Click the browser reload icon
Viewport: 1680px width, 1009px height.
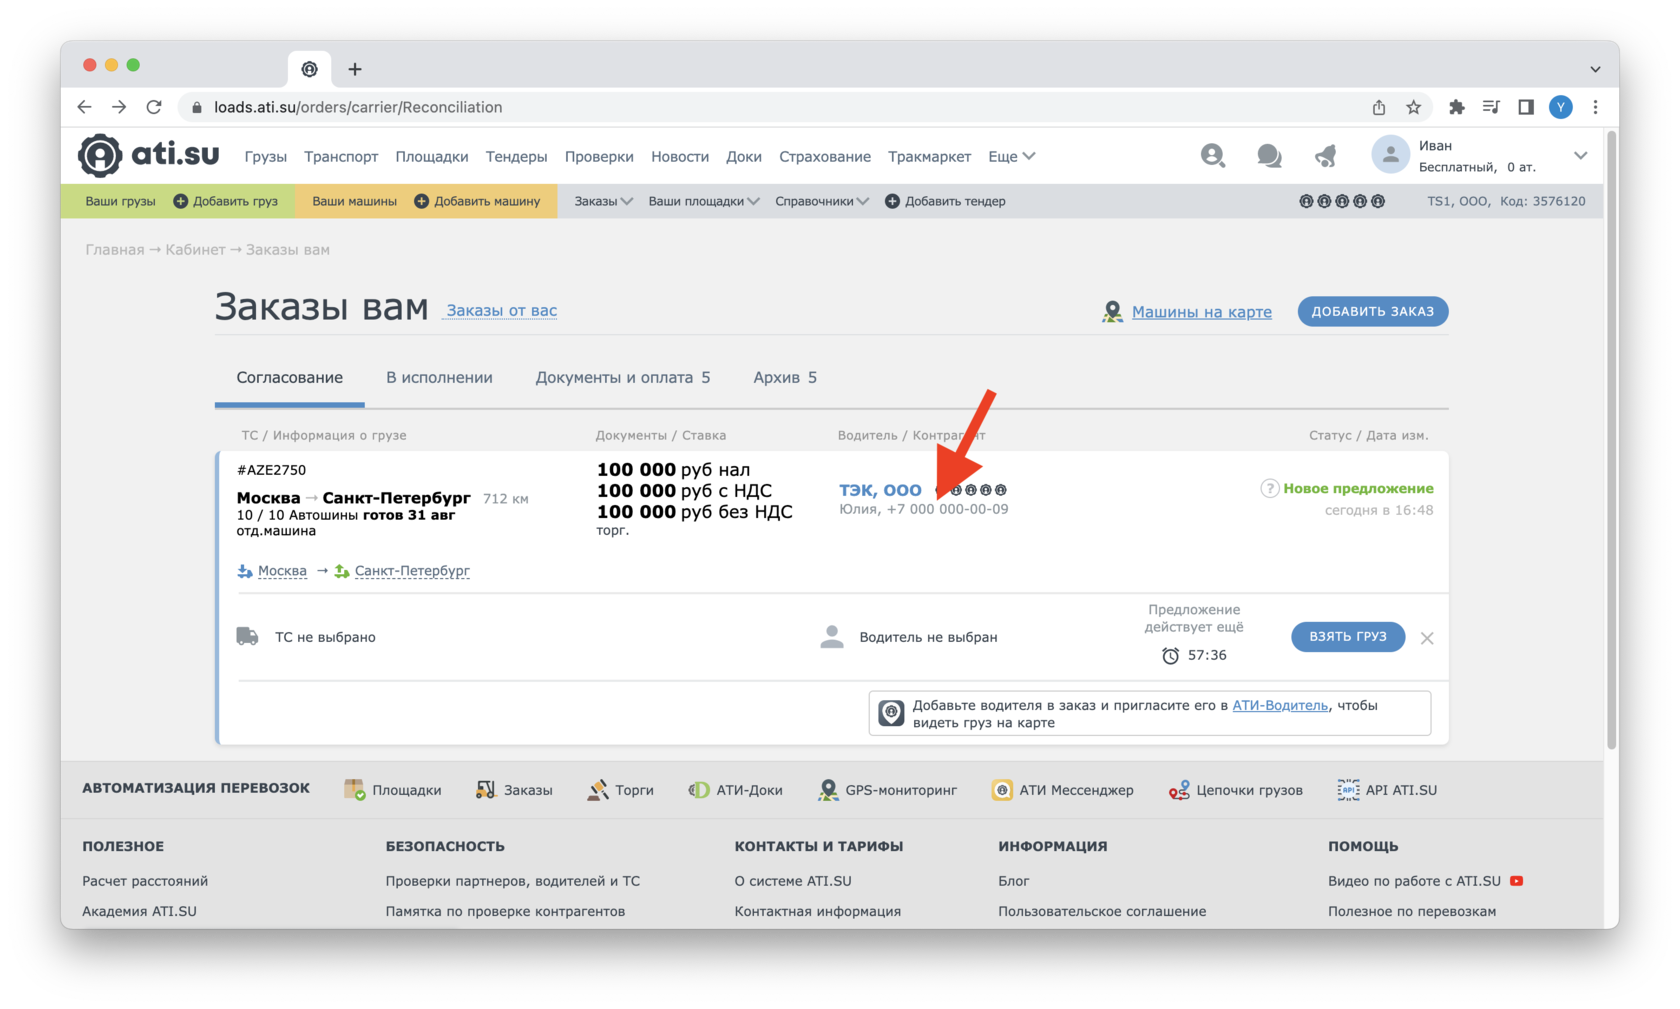(x=154, y=107)
